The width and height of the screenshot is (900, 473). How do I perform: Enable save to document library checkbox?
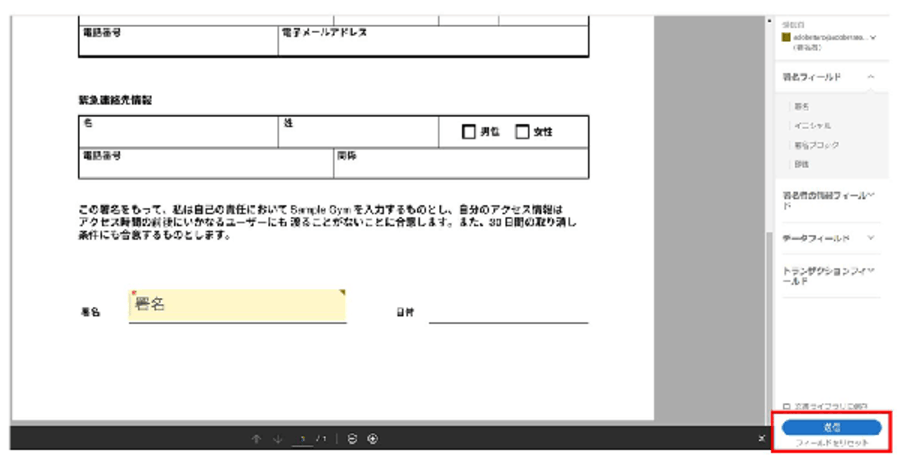coord(787,406)
